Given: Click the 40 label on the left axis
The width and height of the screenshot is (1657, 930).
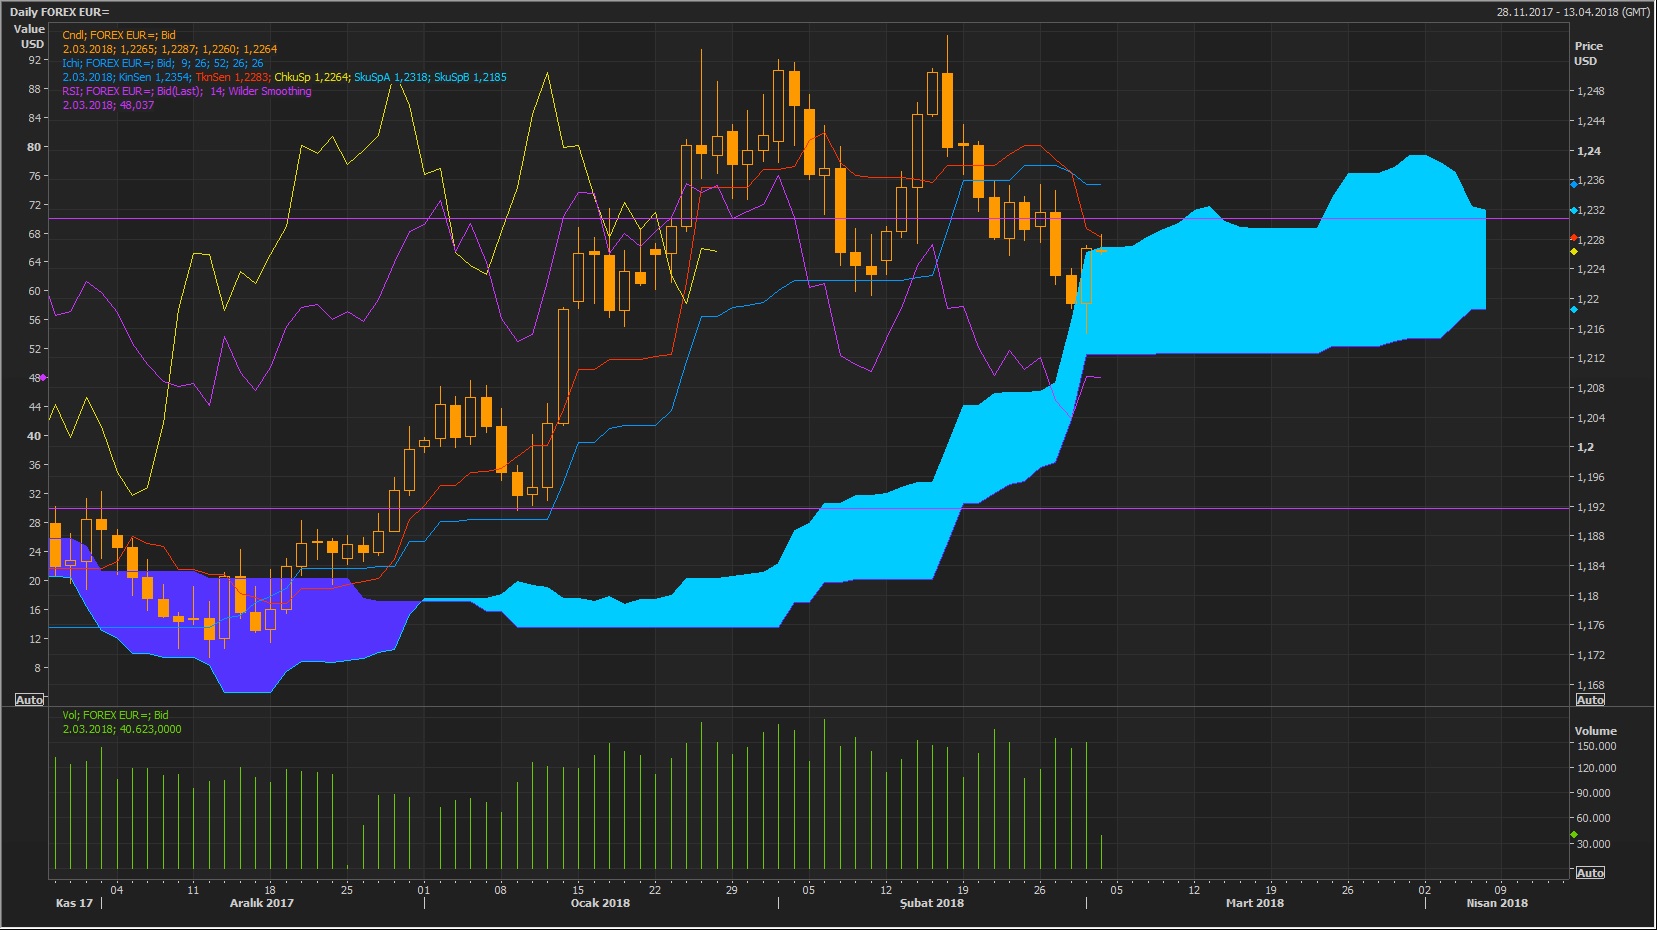Looking at the screenshot, I should 35,436.
